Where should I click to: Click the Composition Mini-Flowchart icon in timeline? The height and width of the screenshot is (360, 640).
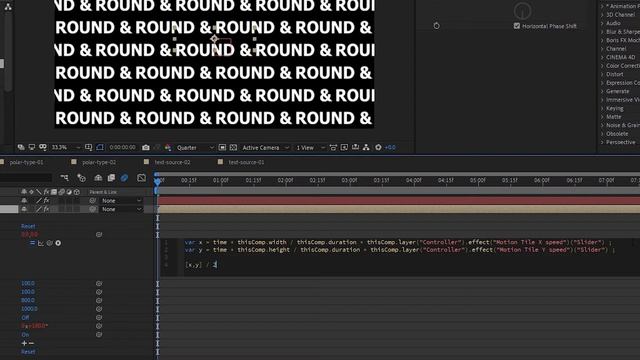pos(64,178)
